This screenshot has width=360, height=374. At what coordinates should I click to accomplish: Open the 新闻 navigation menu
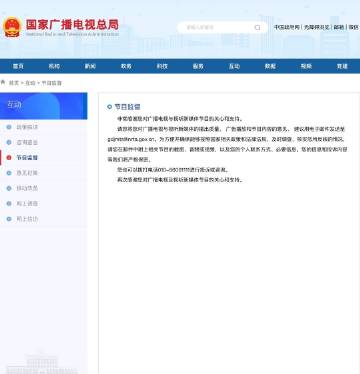click(90, 66)
